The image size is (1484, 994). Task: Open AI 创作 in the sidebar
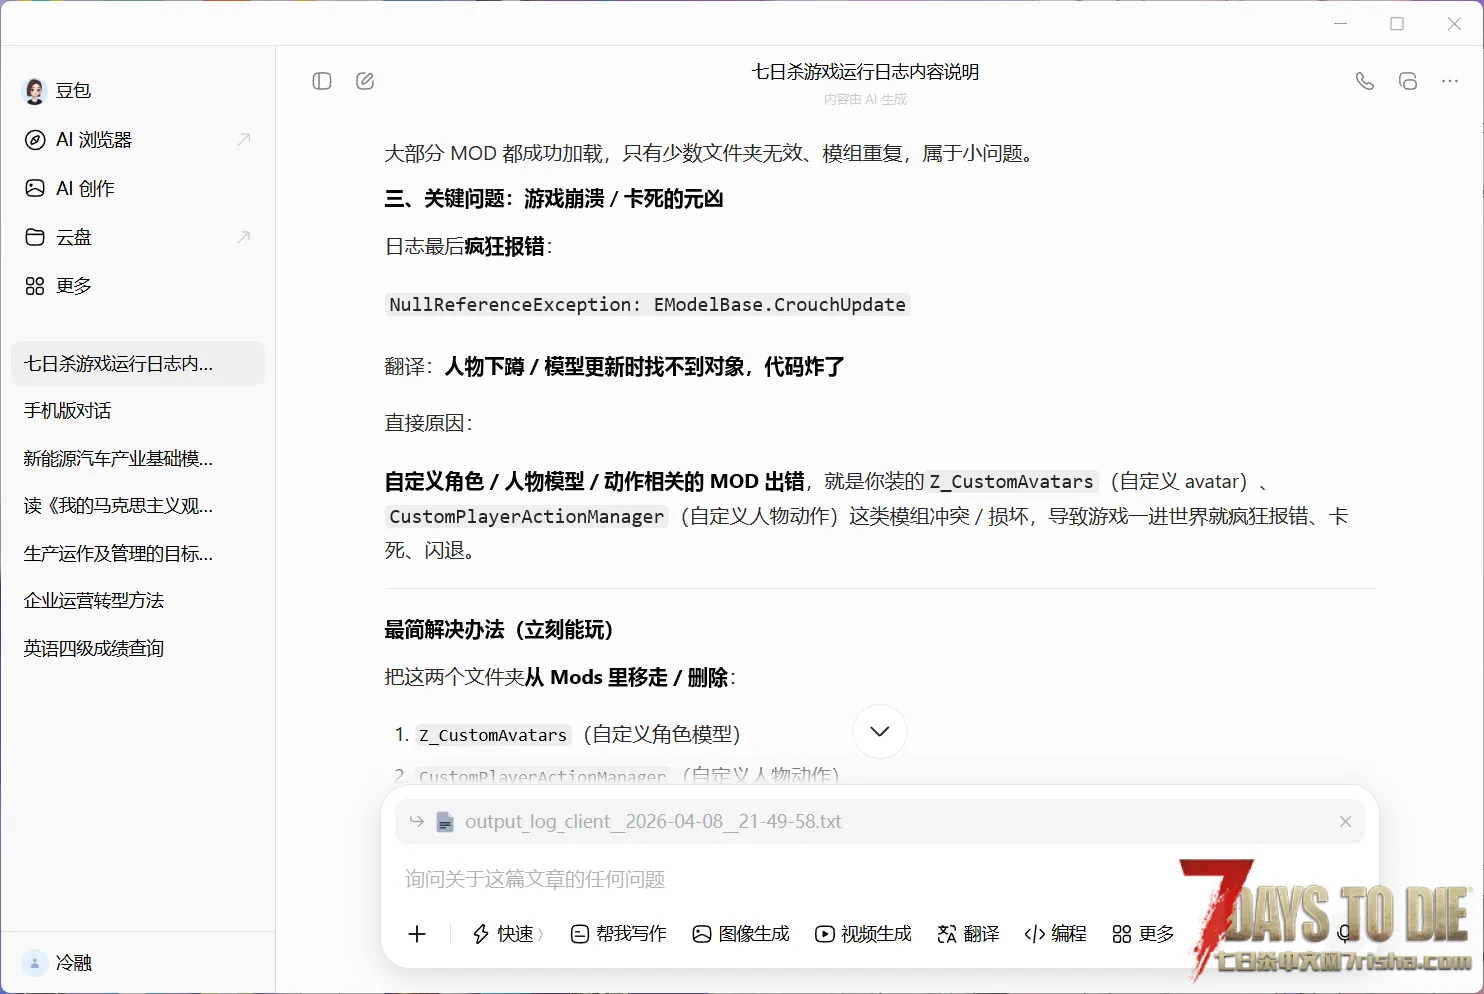coord(85,188)
